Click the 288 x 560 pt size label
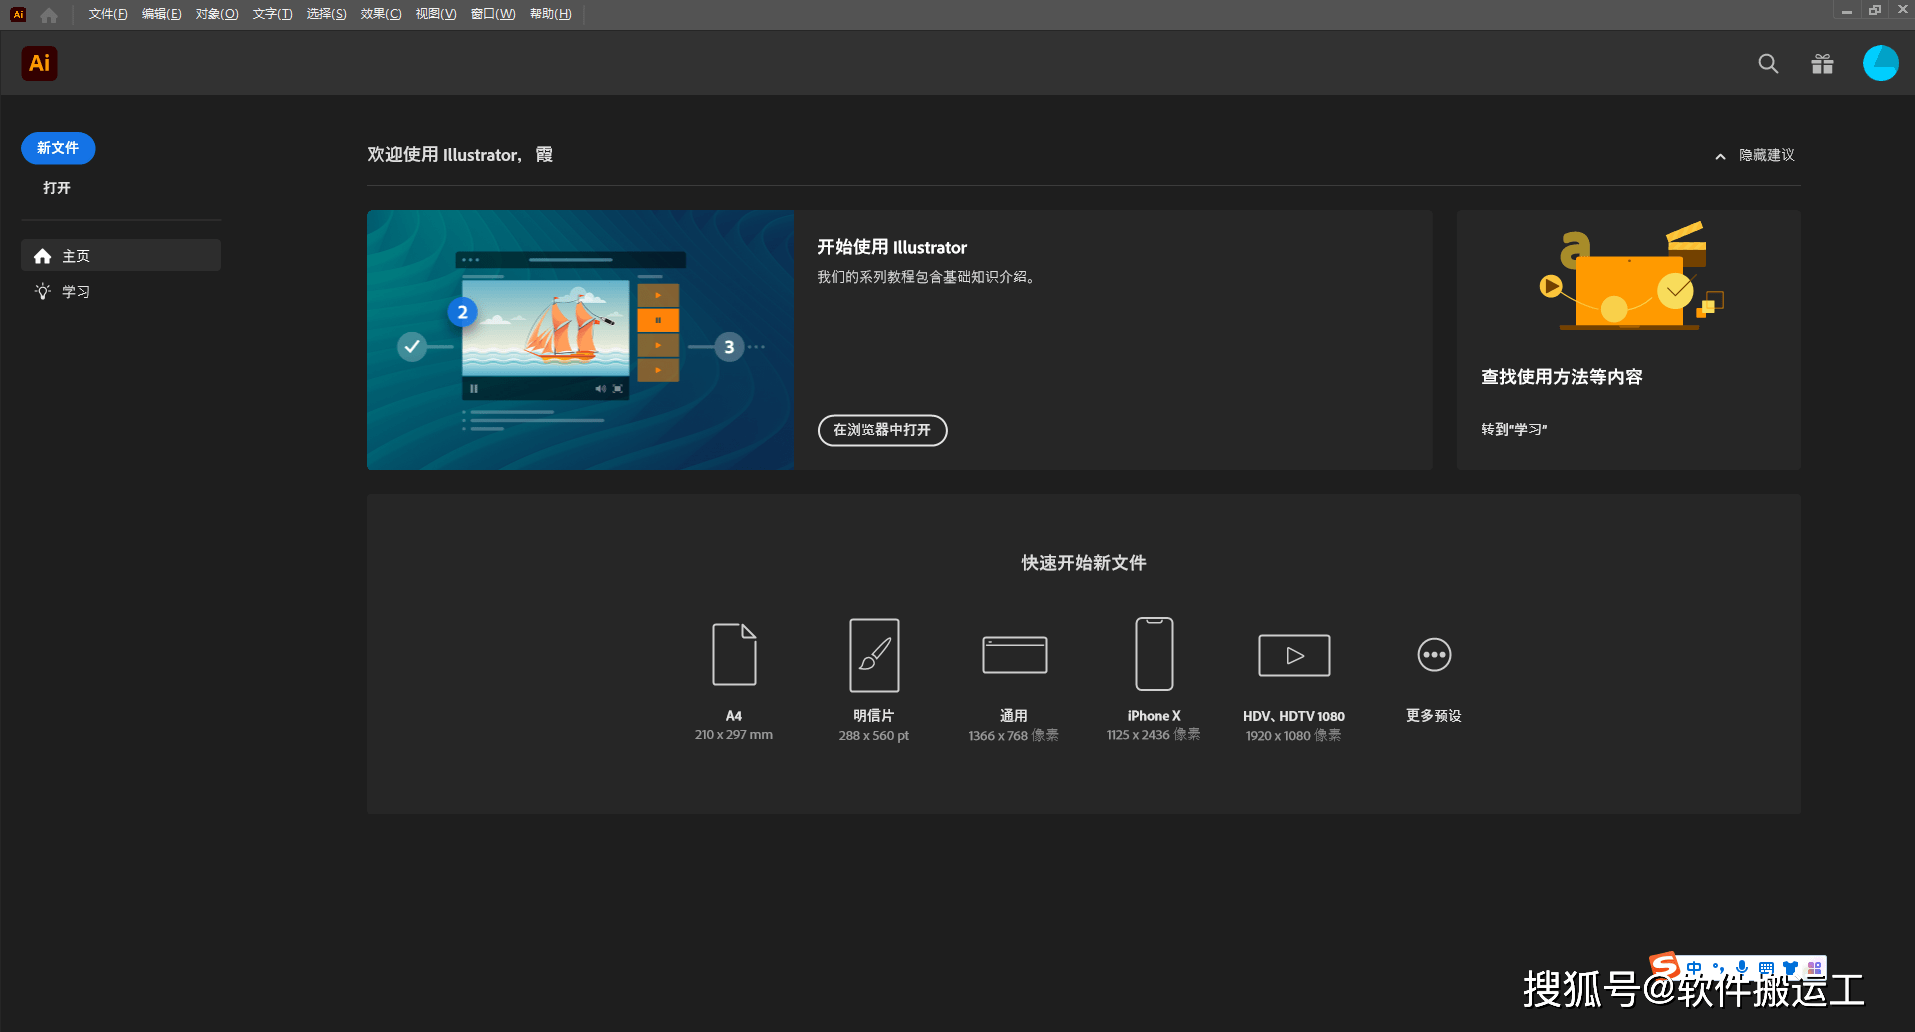Viewport: 1915px width, 1032px height. tap(874, 736)
